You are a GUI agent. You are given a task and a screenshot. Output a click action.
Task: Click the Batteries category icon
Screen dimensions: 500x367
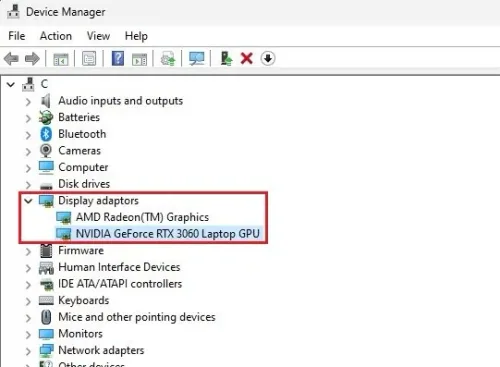click(46, 117)
